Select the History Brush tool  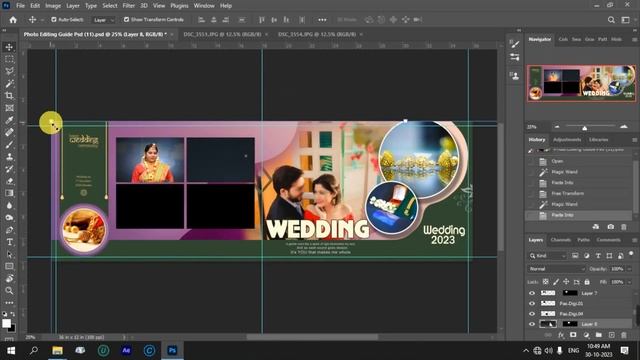tap(9, 169)
